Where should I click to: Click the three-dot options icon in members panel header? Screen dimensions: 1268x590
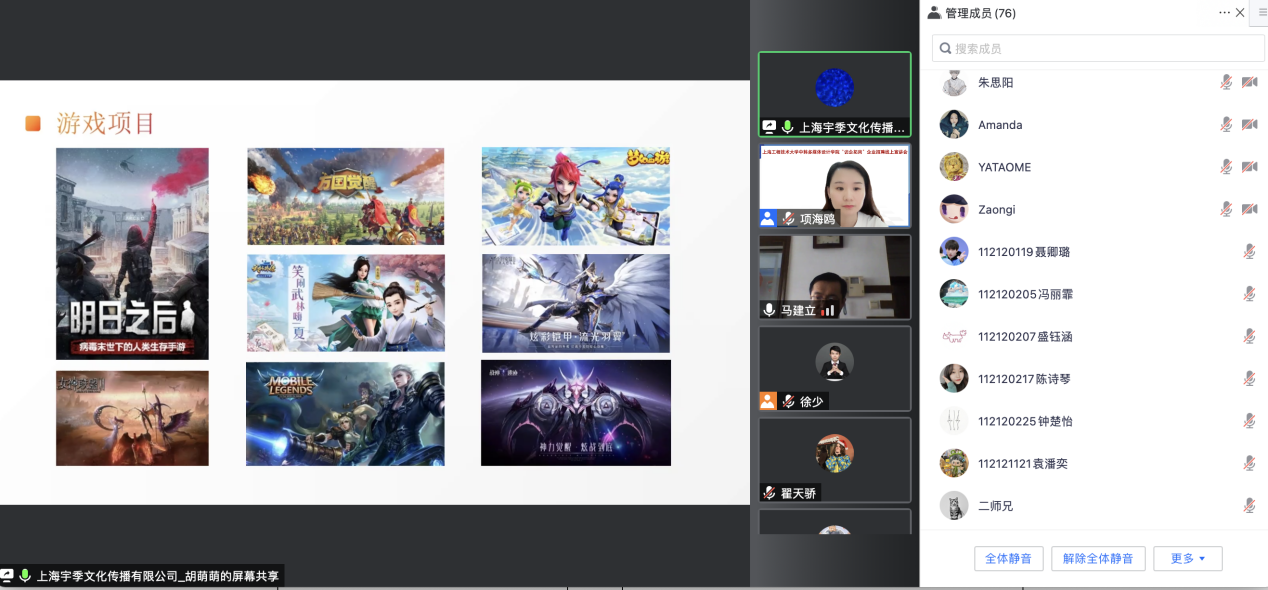click(1224, 13)
